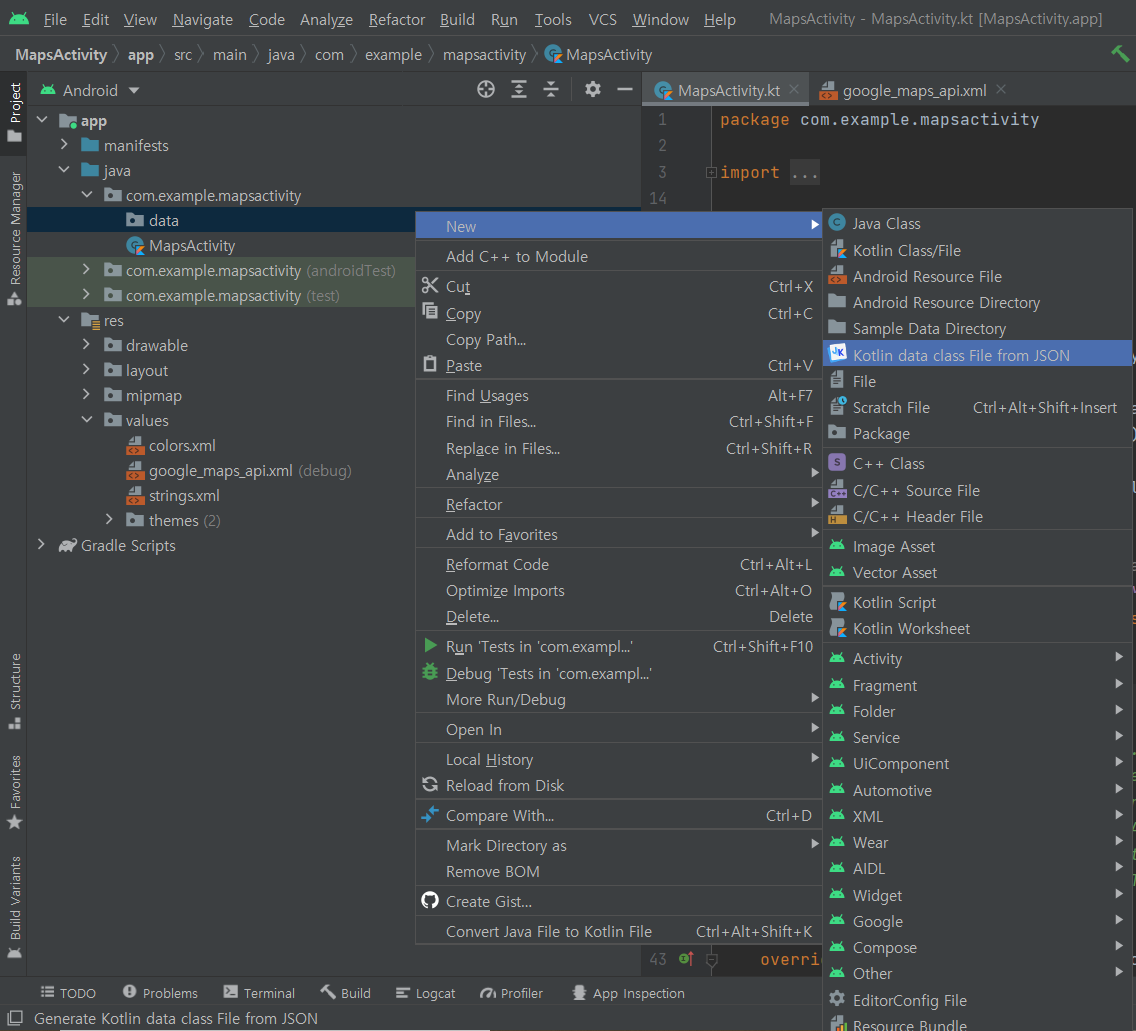
Task: Click Reload from Disk
Action: tap(619, 785)
